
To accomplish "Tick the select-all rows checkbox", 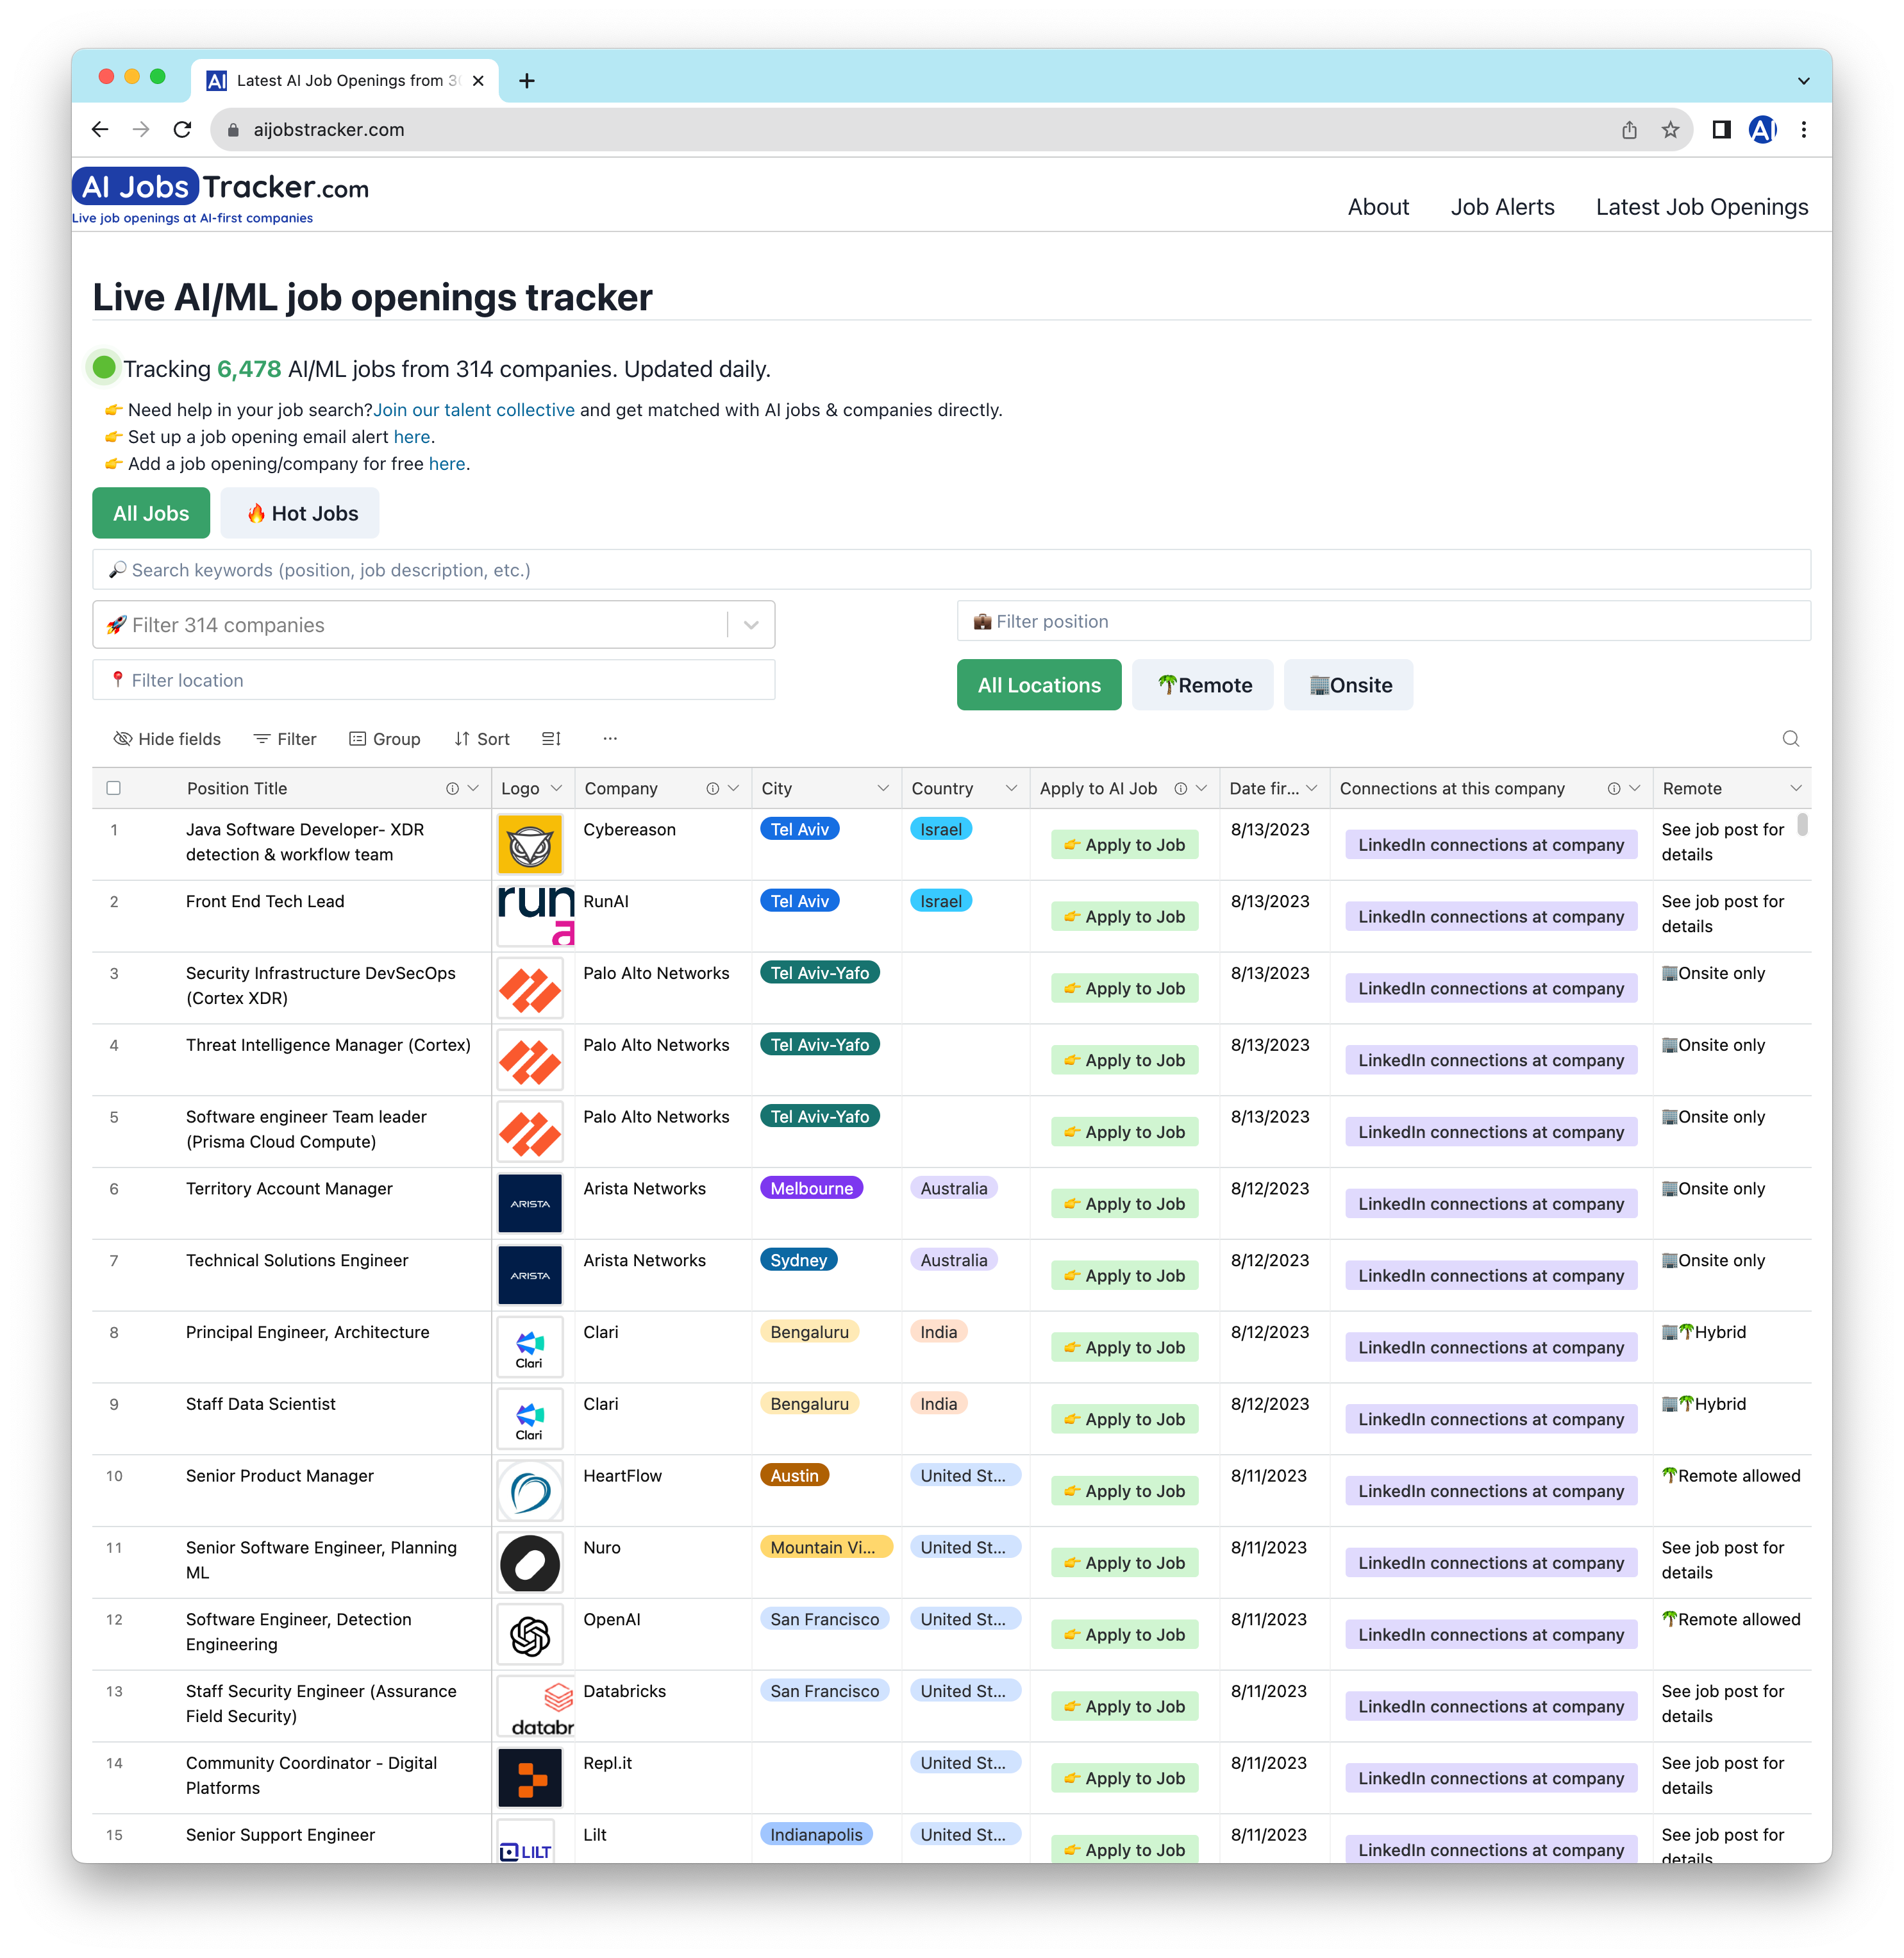I will 113,788.
